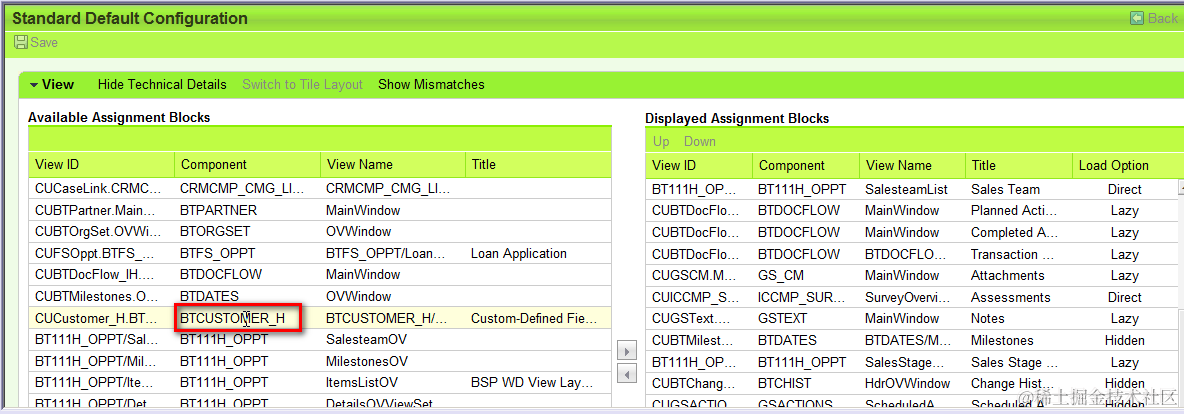This screenshot has height=414, width=1184.
Task: Select the CUBTDocFlow_IH... row
Action: [x=319, y=274]
